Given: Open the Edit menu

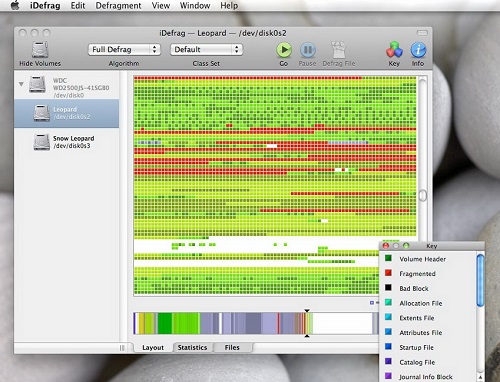Looking at the screenshot, I should click(x=78, y=6).
